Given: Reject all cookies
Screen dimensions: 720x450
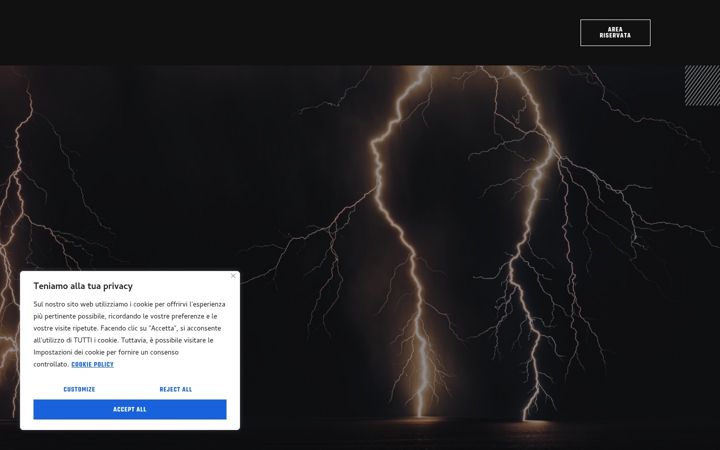Looking at the screenshot, I should click(x=176, y=389).
